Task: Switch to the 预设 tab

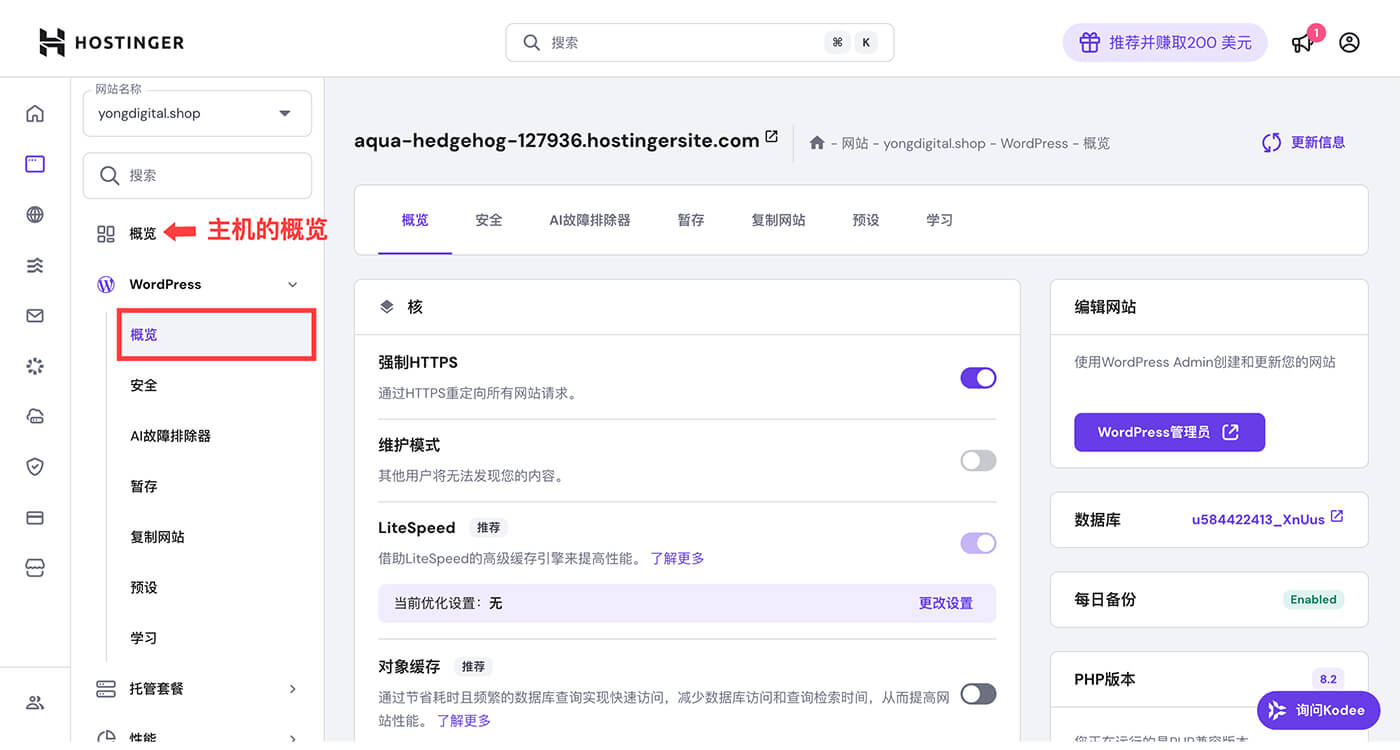Action: pyautogui.click(x=866, y=220)
